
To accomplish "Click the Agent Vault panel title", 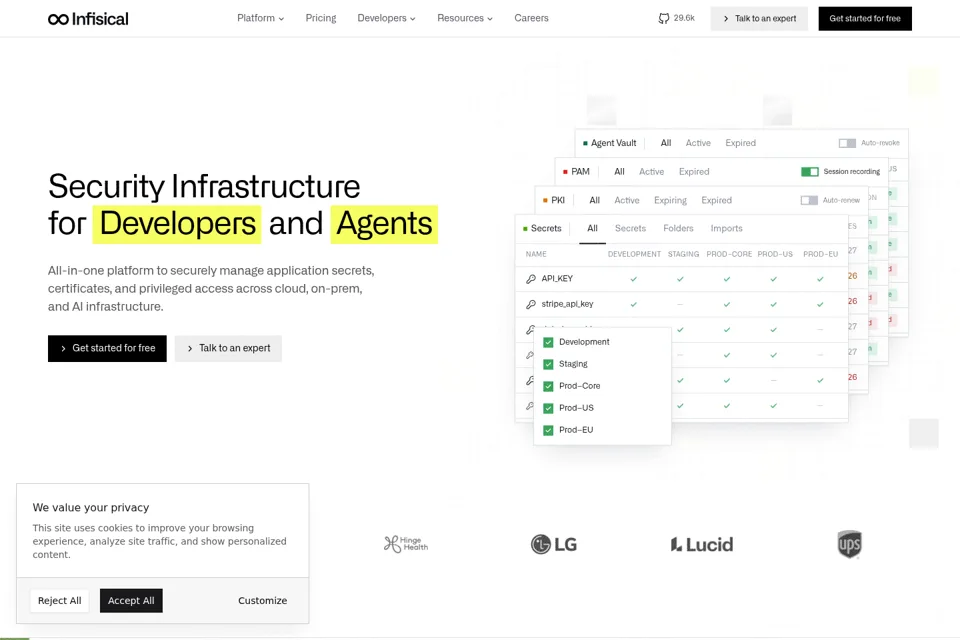I will click(x=613, y=143).
